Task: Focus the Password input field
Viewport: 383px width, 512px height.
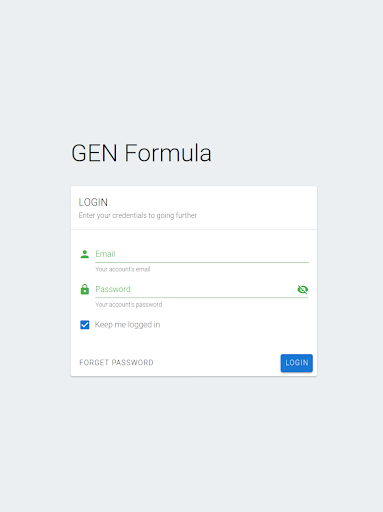Action: 195,289
